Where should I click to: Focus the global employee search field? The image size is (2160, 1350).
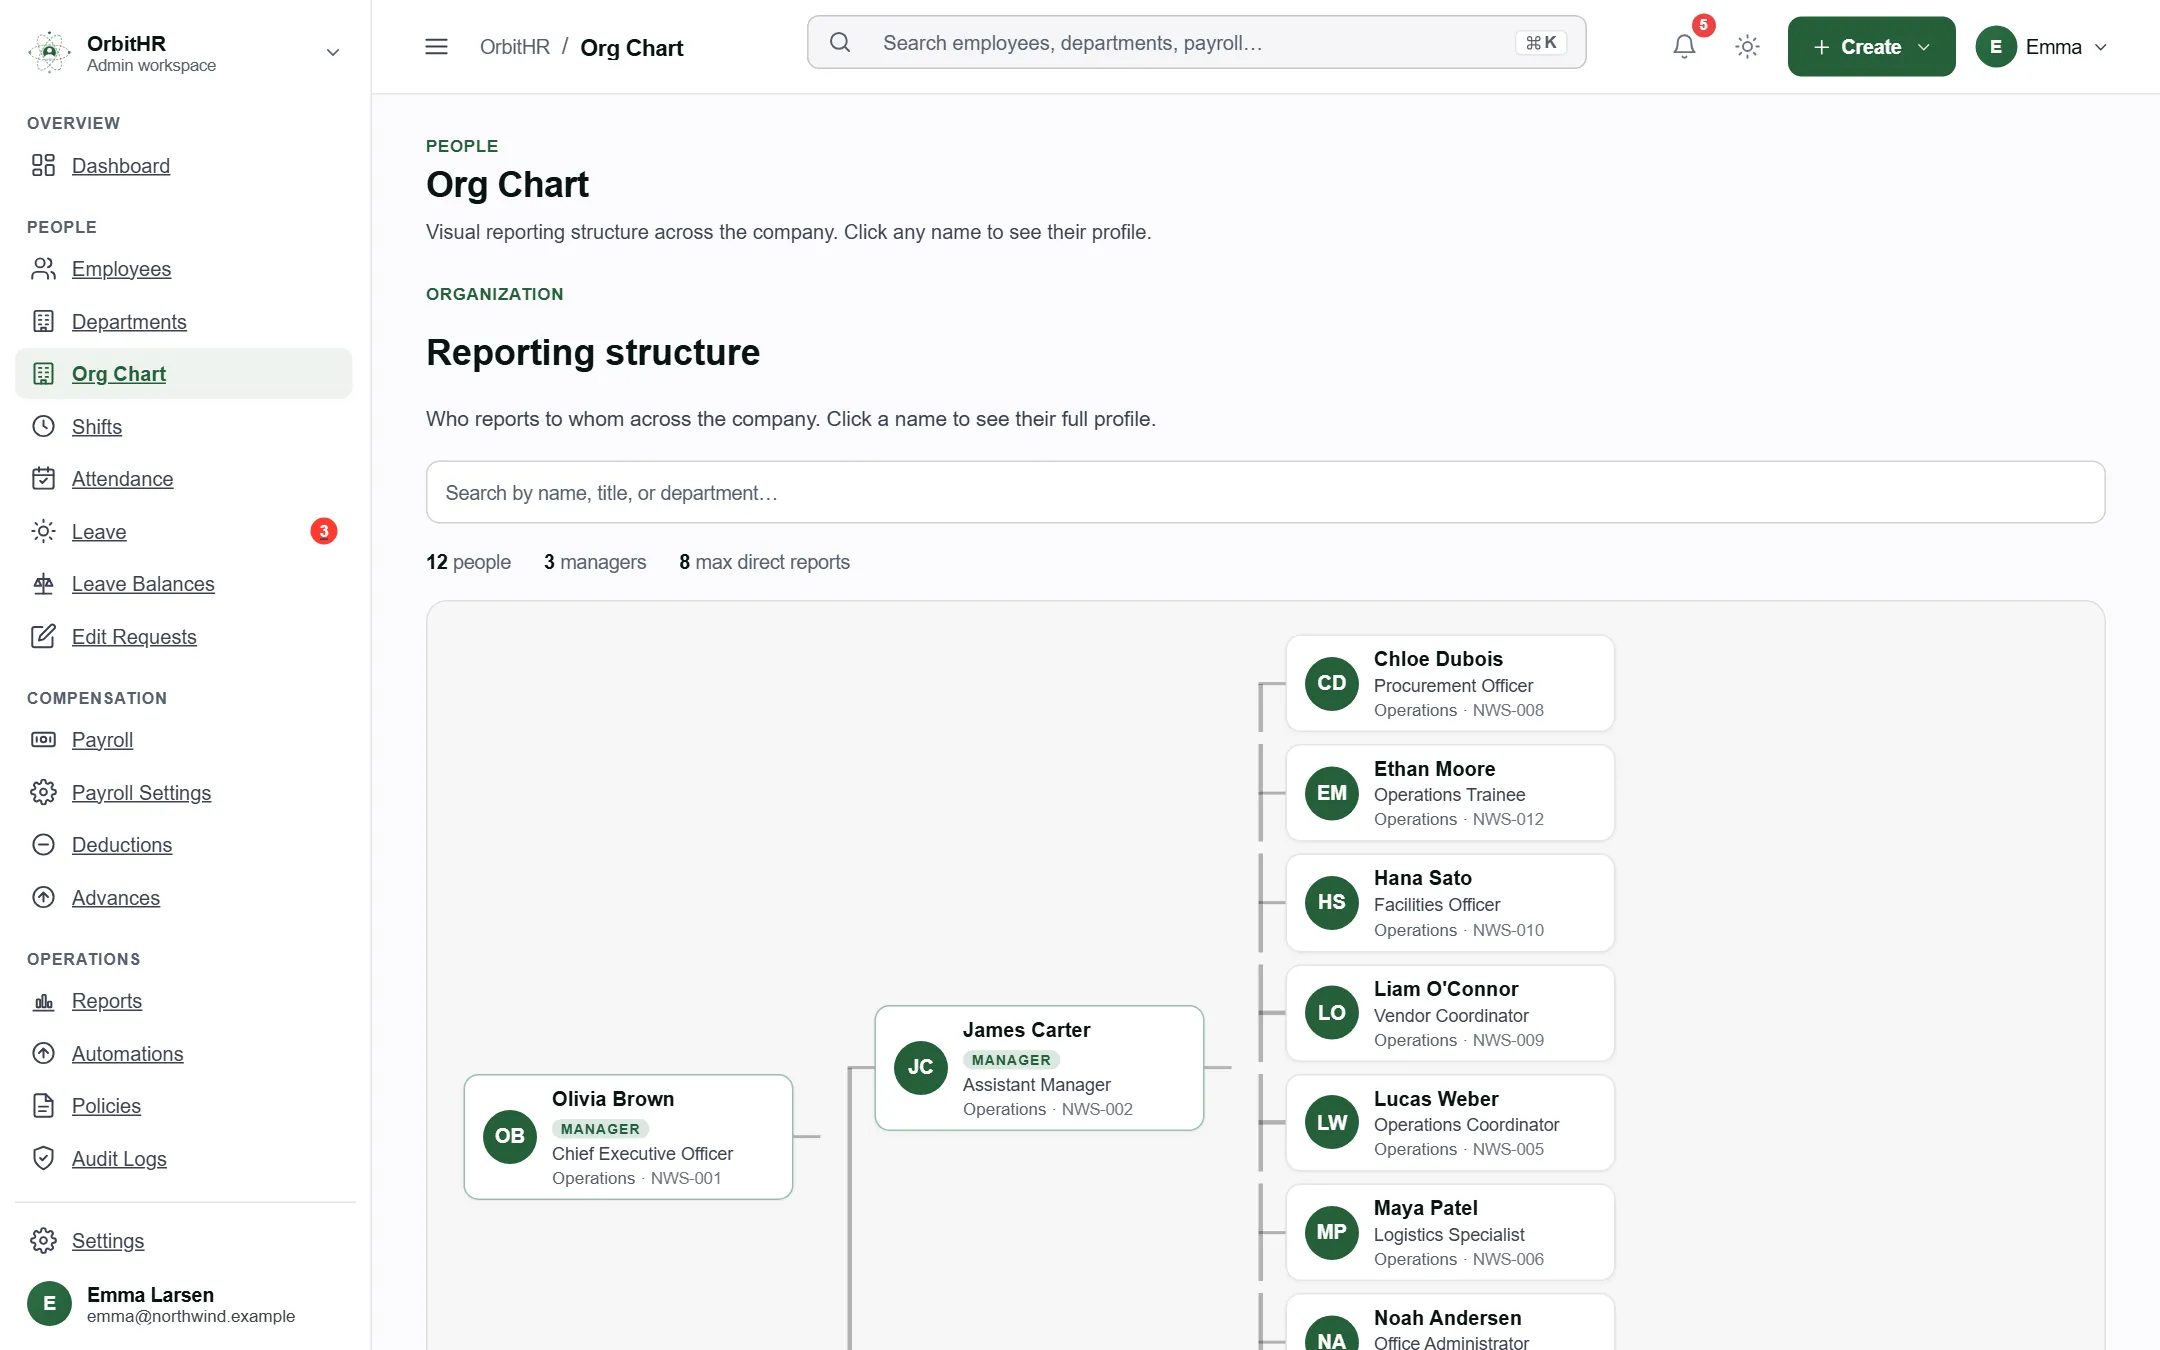point(1196,42)
